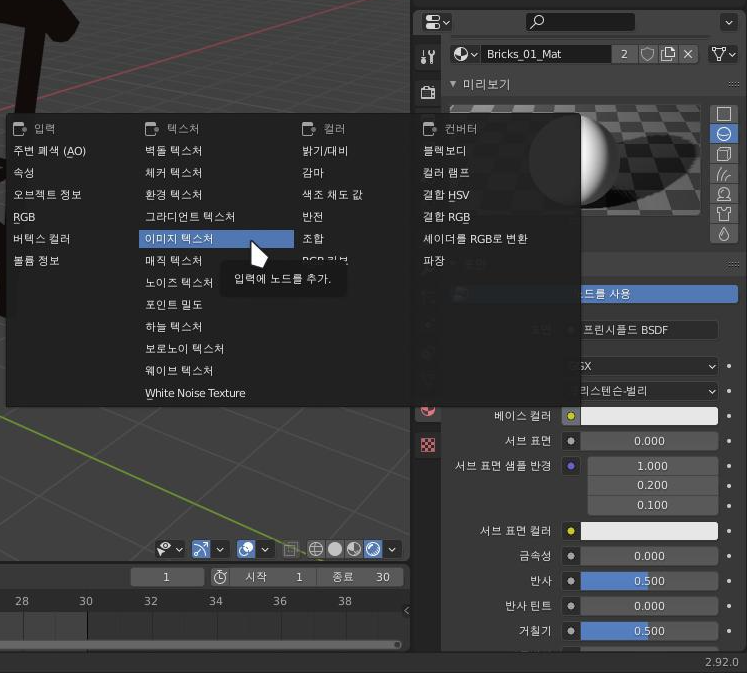Open the material browse dropdown
The height and width of the screenshot is (673, 747).
pos(465,54)
